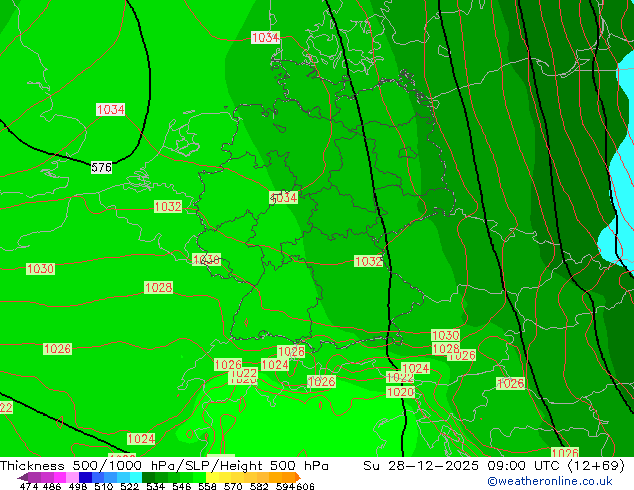
Task: Click the forecast offset '(12+69)'
Action: (596, 465)
